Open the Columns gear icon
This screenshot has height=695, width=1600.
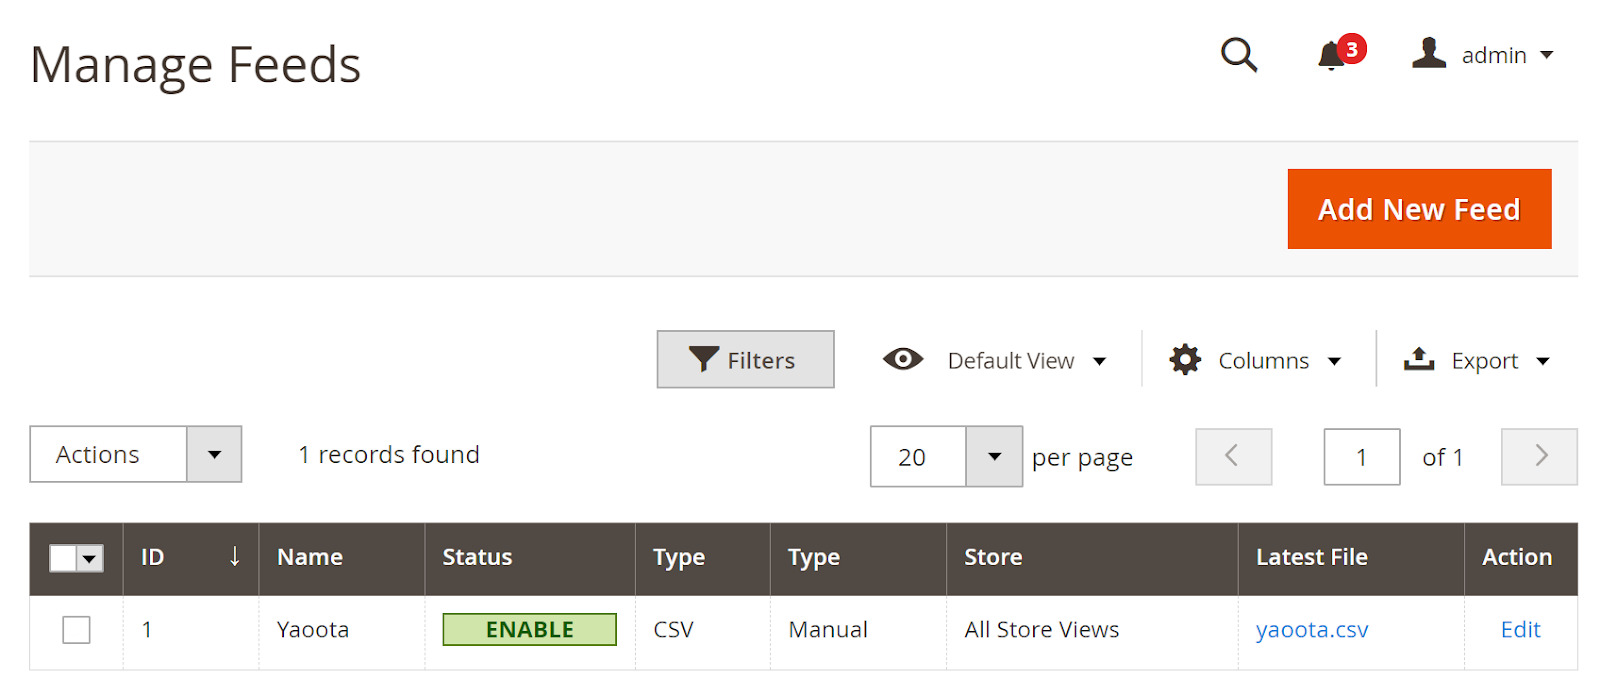(1185, 360)
